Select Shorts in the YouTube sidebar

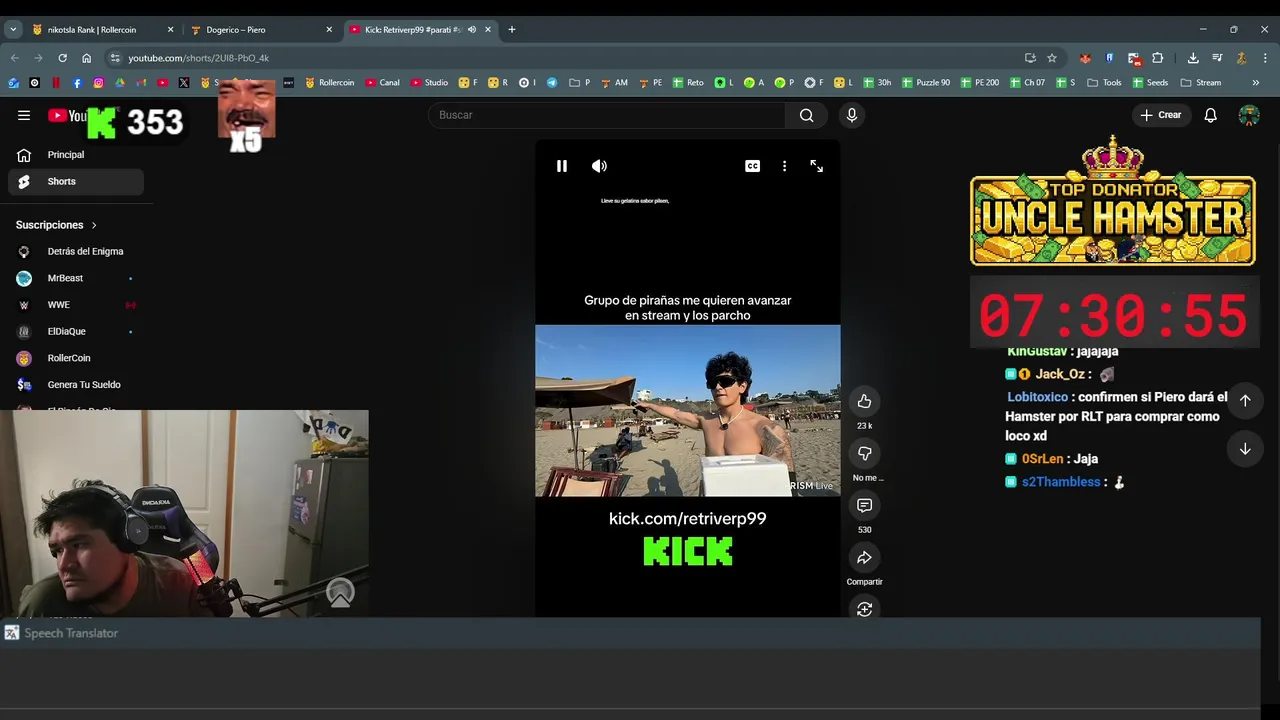[x=76, y=181]
